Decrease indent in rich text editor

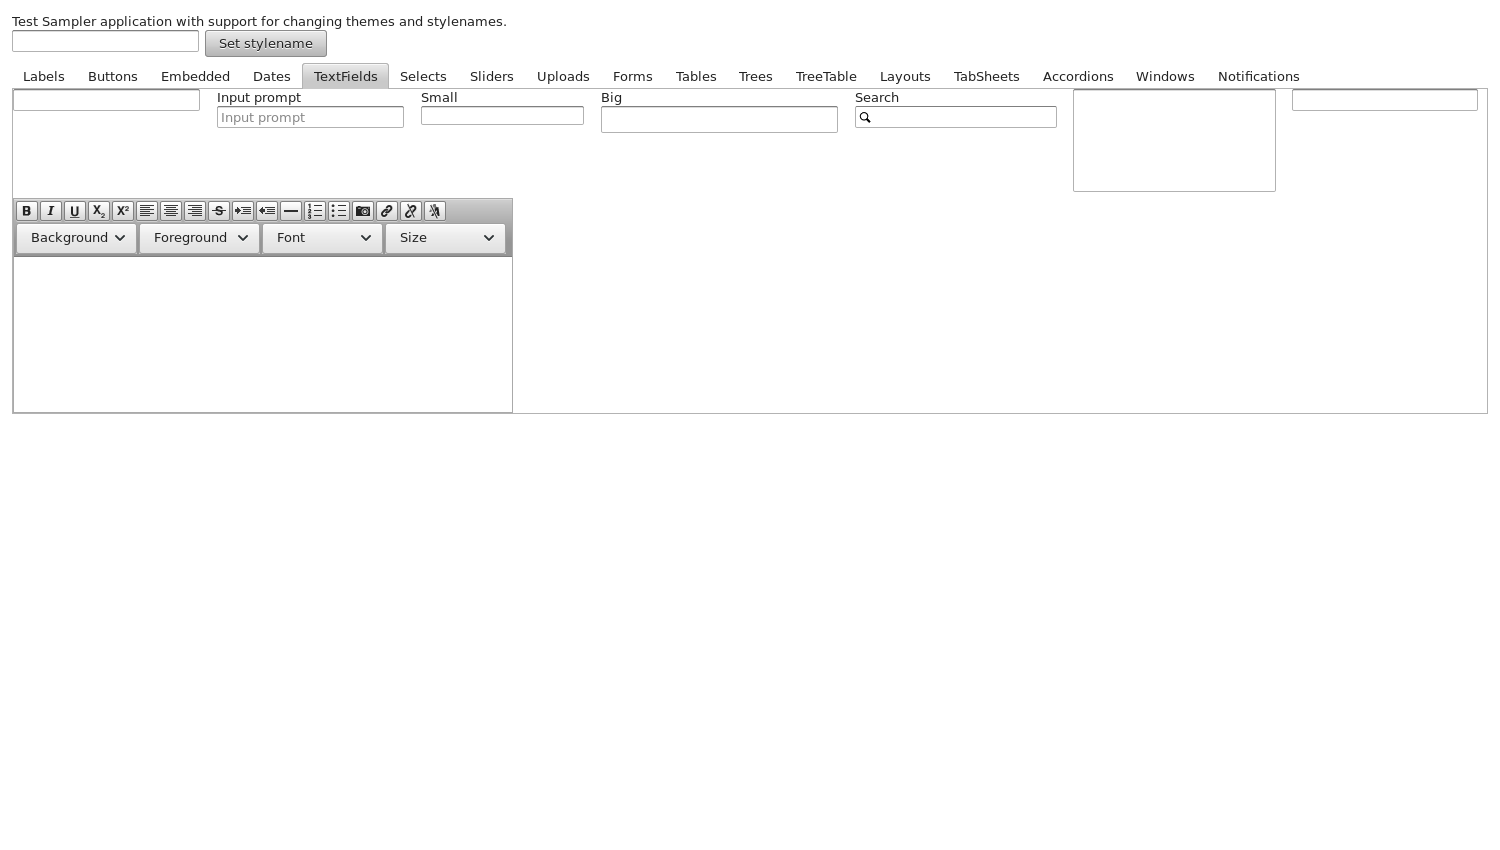[267, 211]
